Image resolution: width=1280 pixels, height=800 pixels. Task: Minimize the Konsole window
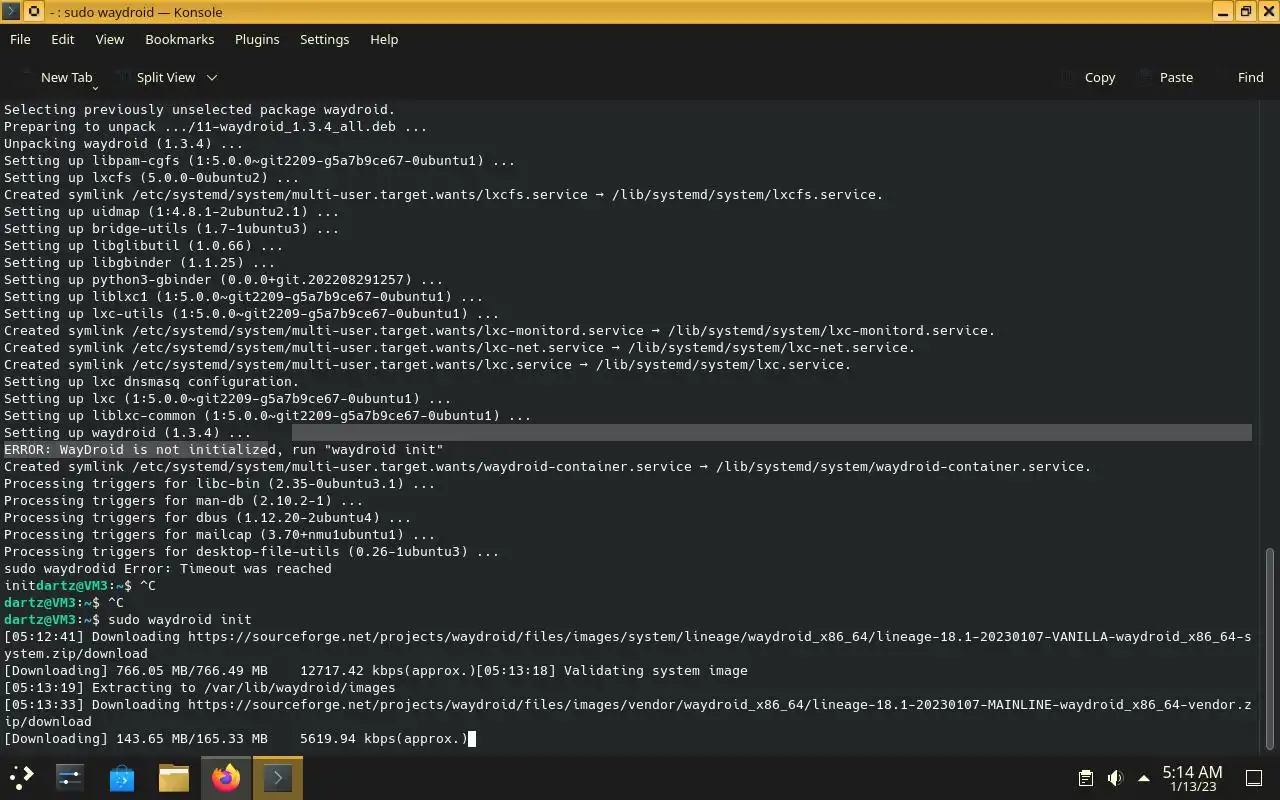click(x=1224, y=12)
